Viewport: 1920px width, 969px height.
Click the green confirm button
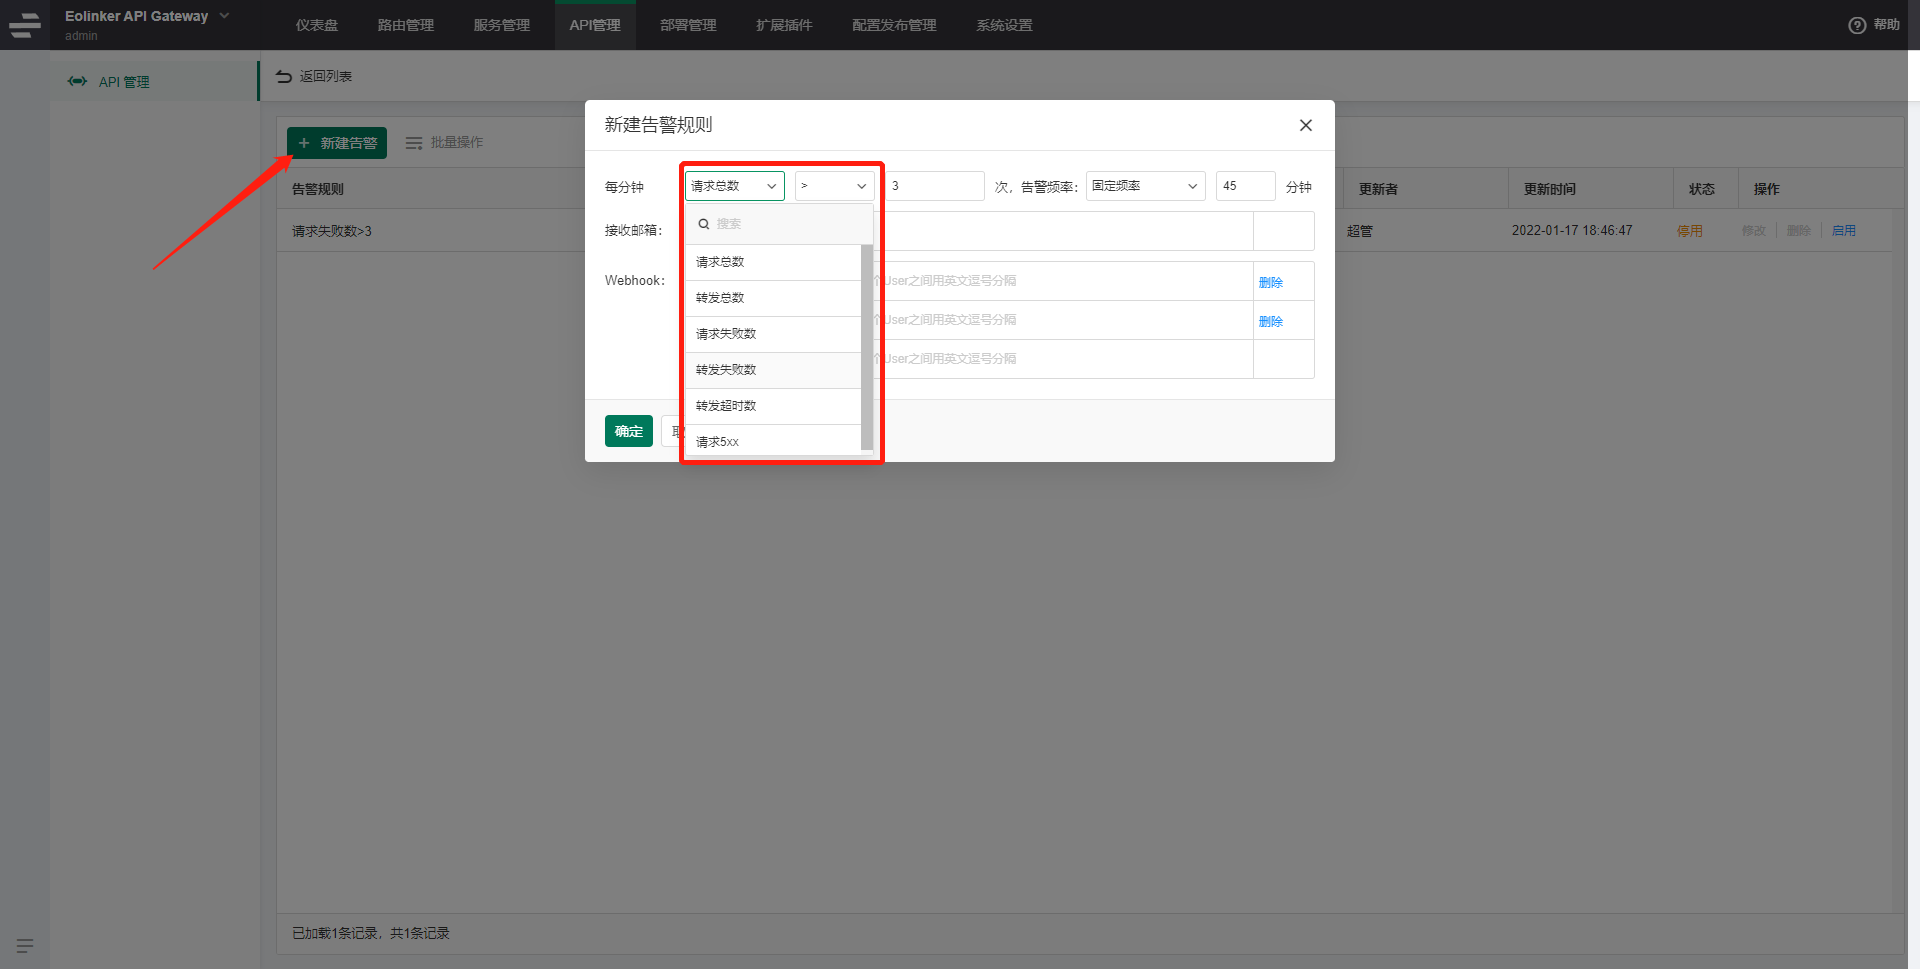[x=628, y=431]
